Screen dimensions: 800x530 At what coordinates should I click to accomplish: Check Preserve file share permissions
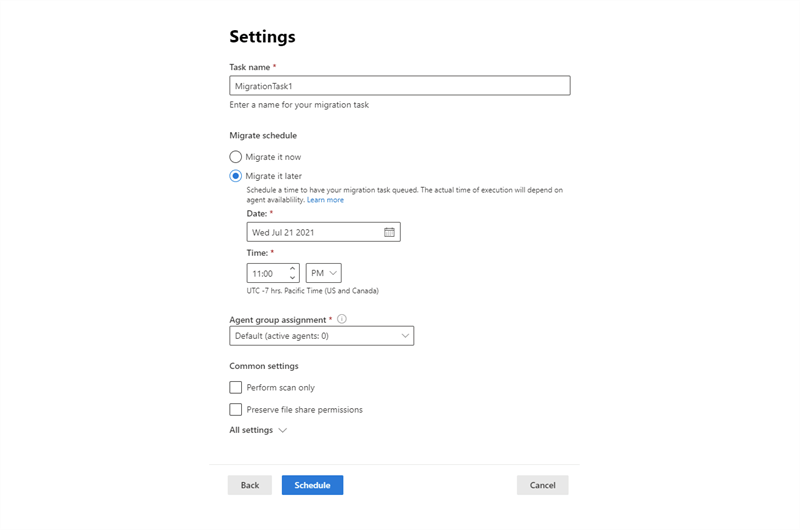236,409
